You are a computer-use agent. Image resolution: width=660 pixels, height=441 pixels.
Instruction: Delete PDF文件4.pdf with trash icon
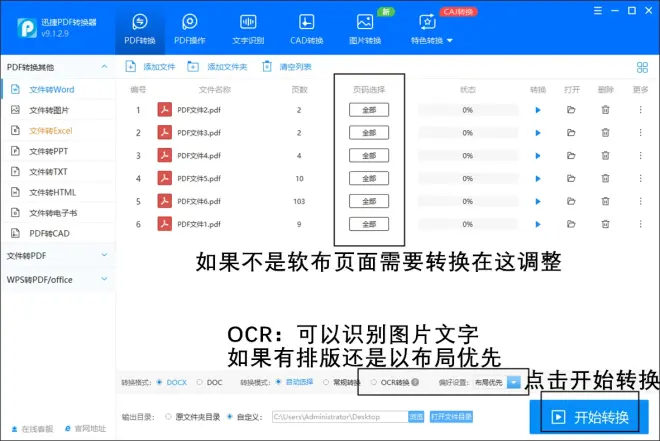point(605,155)
